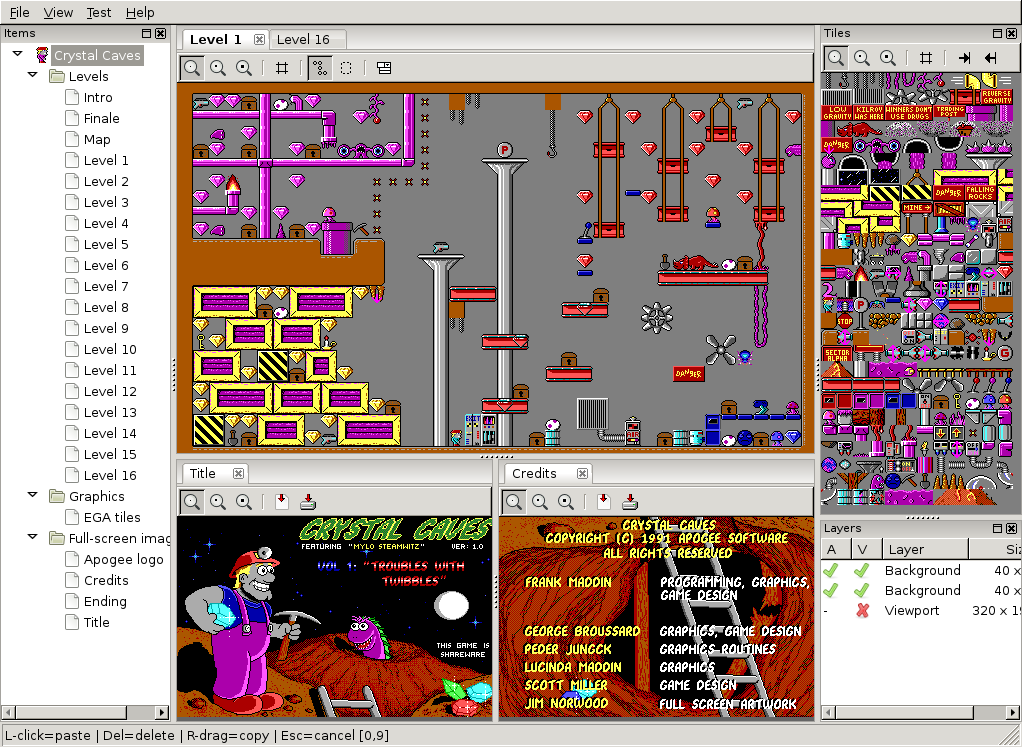Activate the dashed-selection object mode icon
Screen dimensions: 1022x747
click(346, 68)
